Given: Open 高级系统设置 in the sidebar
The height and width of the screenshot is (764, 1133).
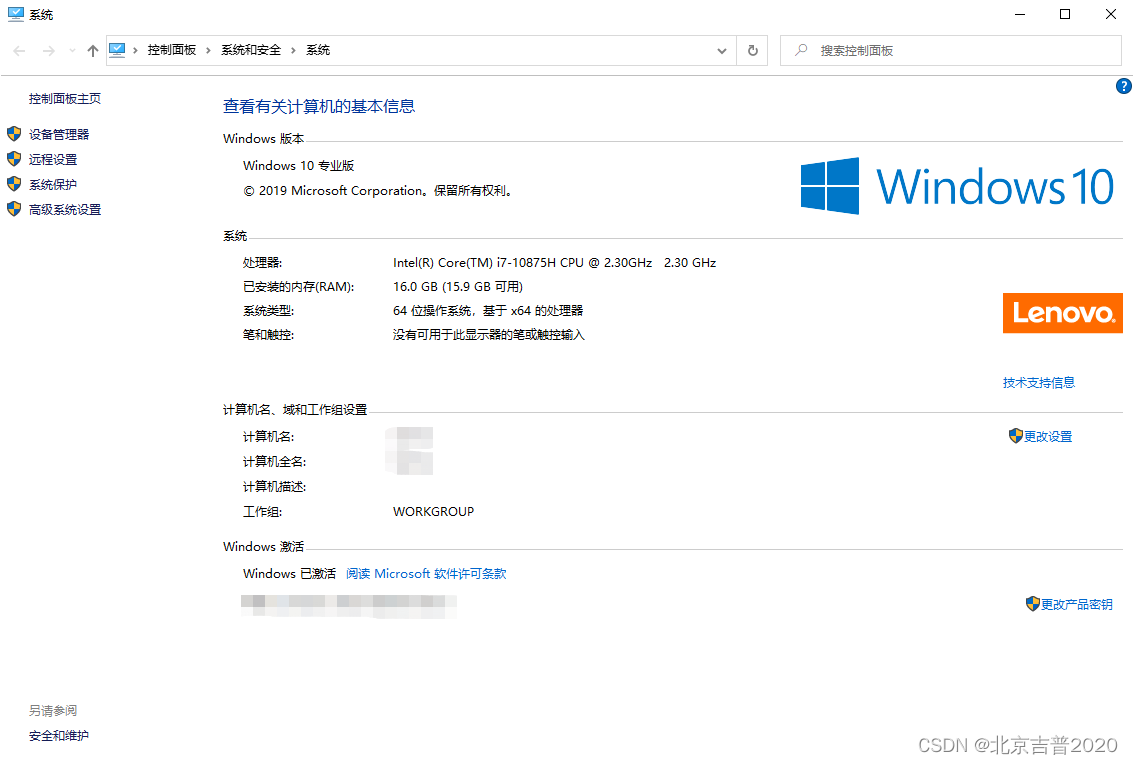Looking at the screenshot, I should [65, 210].
